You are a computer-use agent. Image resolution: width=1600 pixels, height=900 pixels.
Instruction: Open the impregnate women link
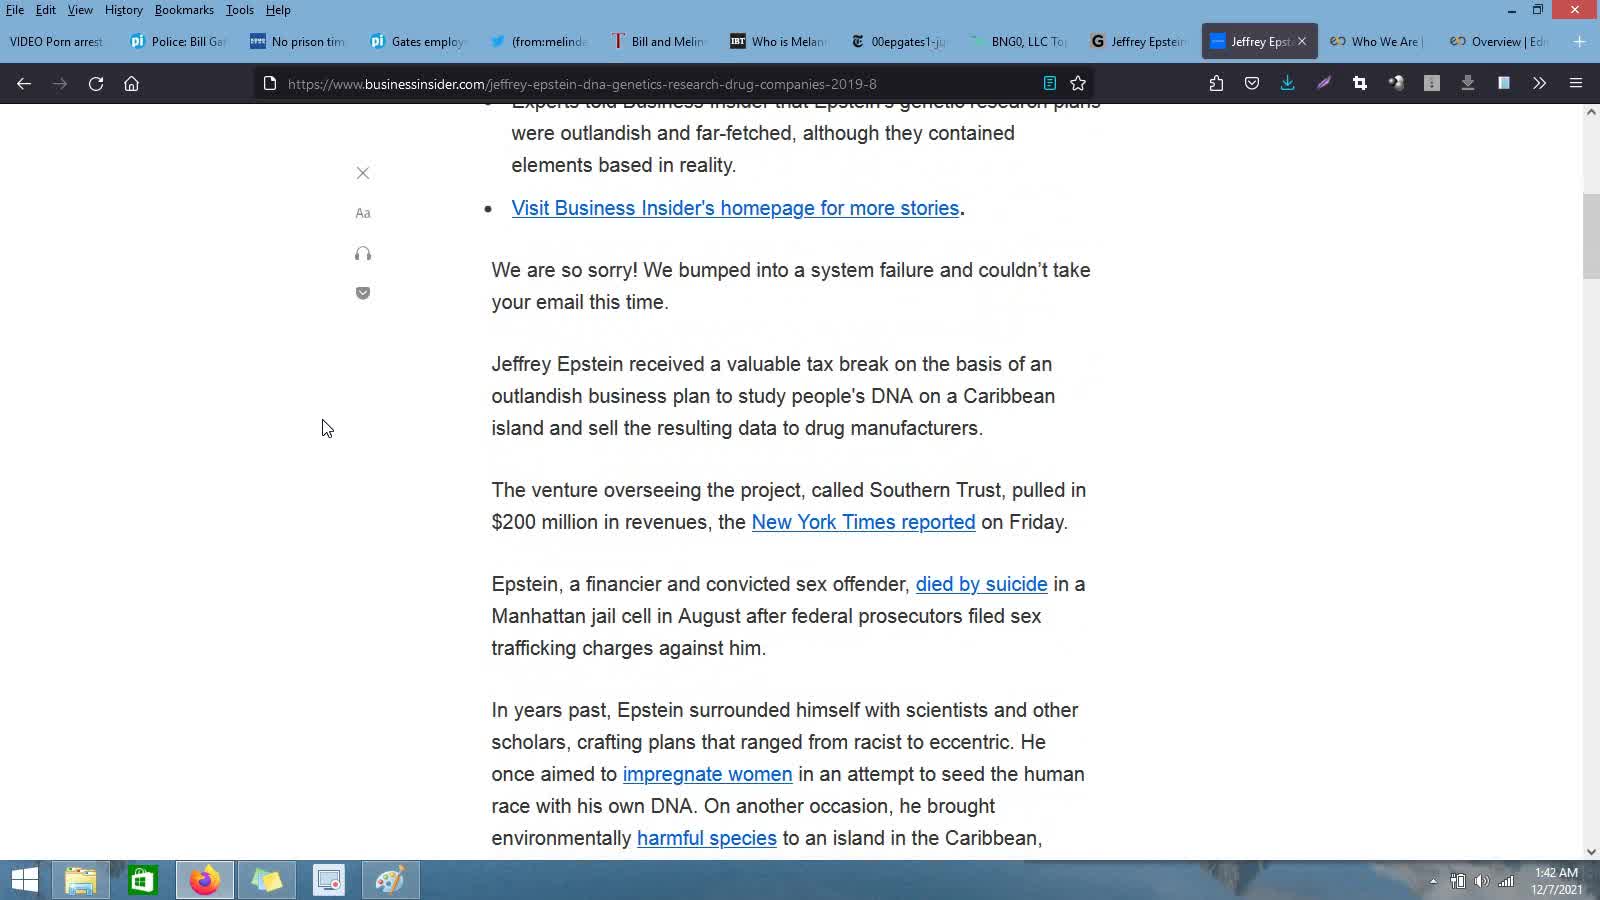[707, 774]
